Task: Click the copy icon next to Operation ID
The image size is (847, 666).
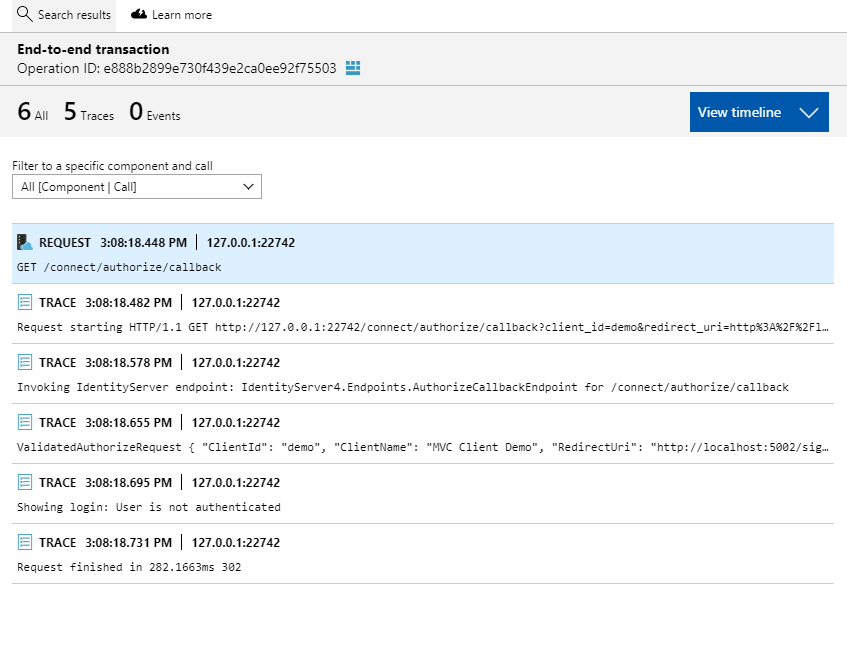Action: coord(352,68)
